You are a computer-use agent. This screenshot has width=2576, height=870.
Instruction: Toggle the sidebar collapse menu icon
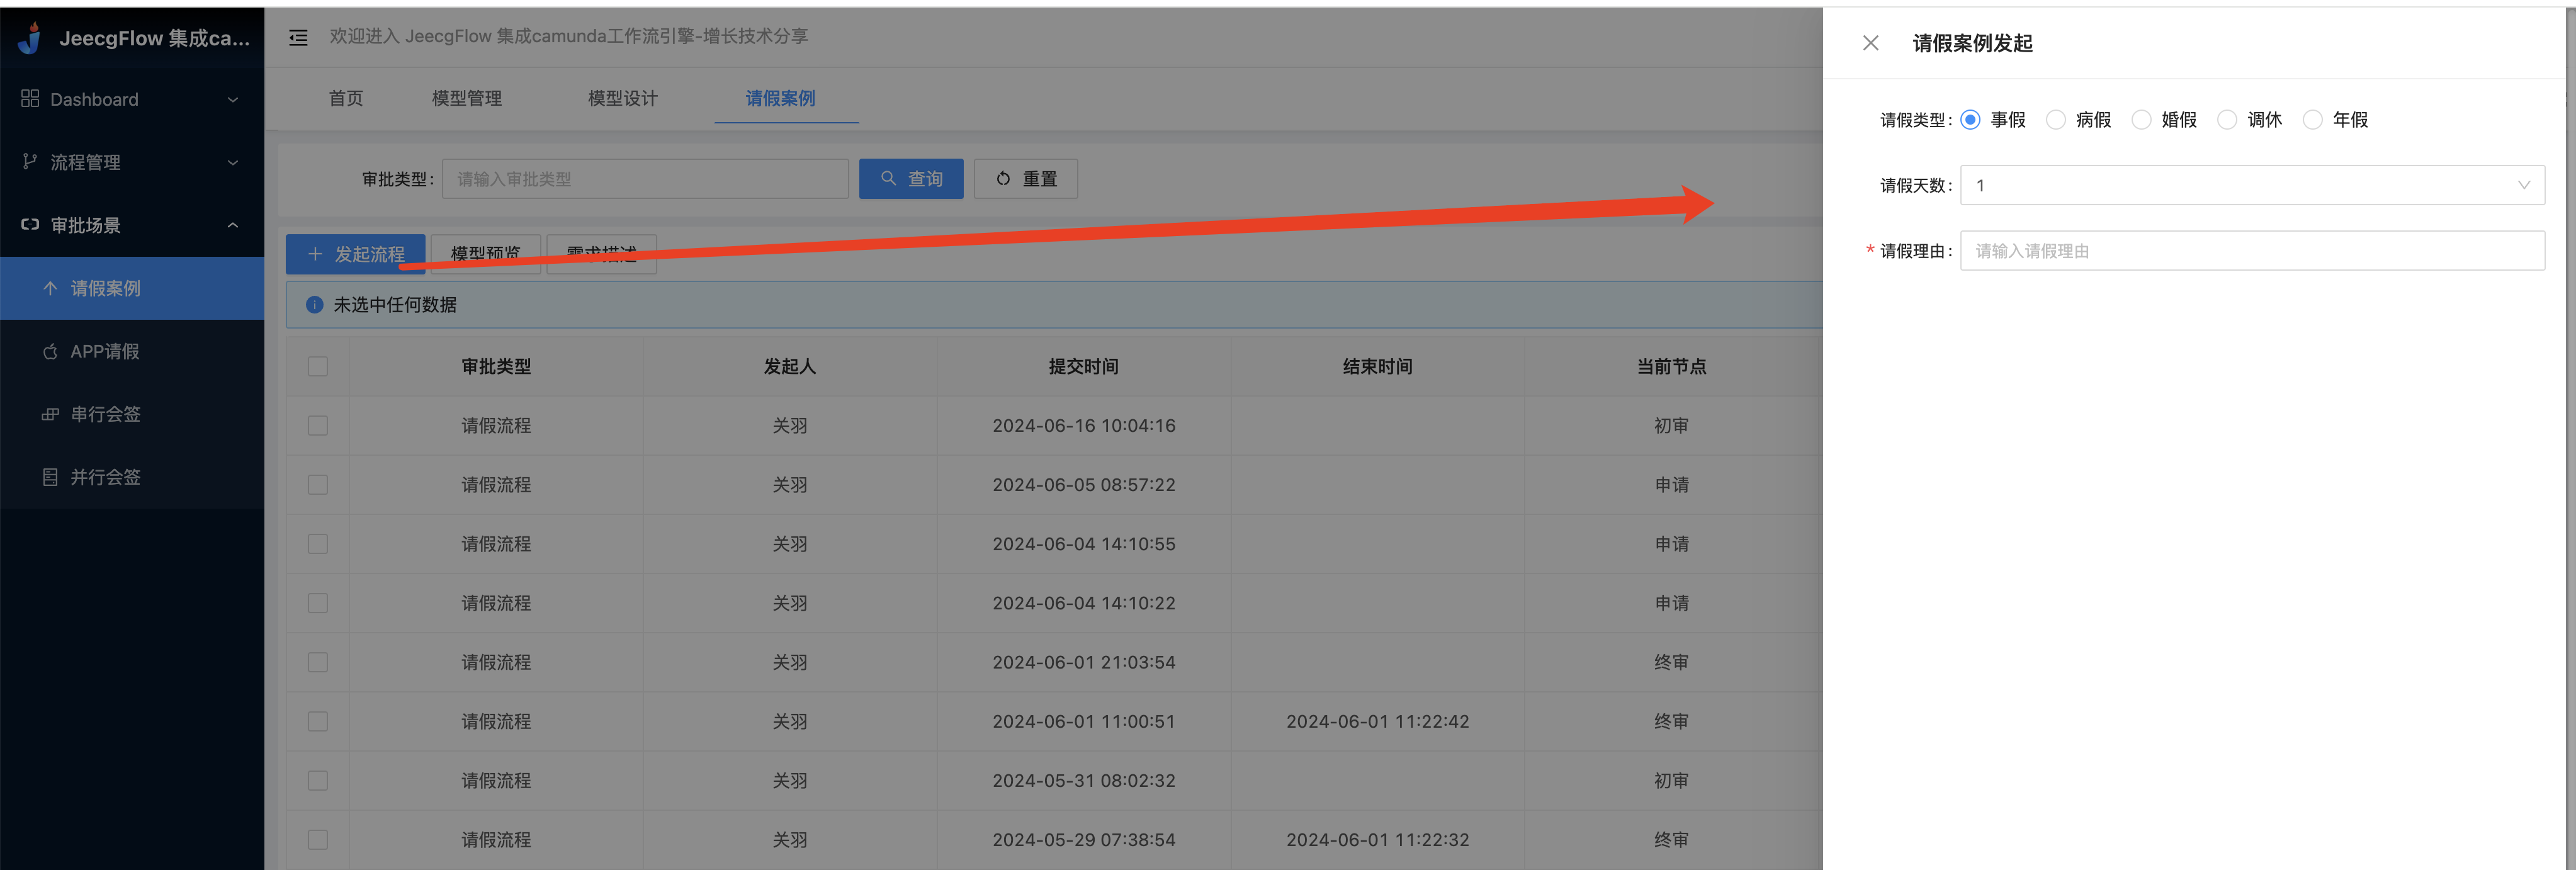pos(298,38)
